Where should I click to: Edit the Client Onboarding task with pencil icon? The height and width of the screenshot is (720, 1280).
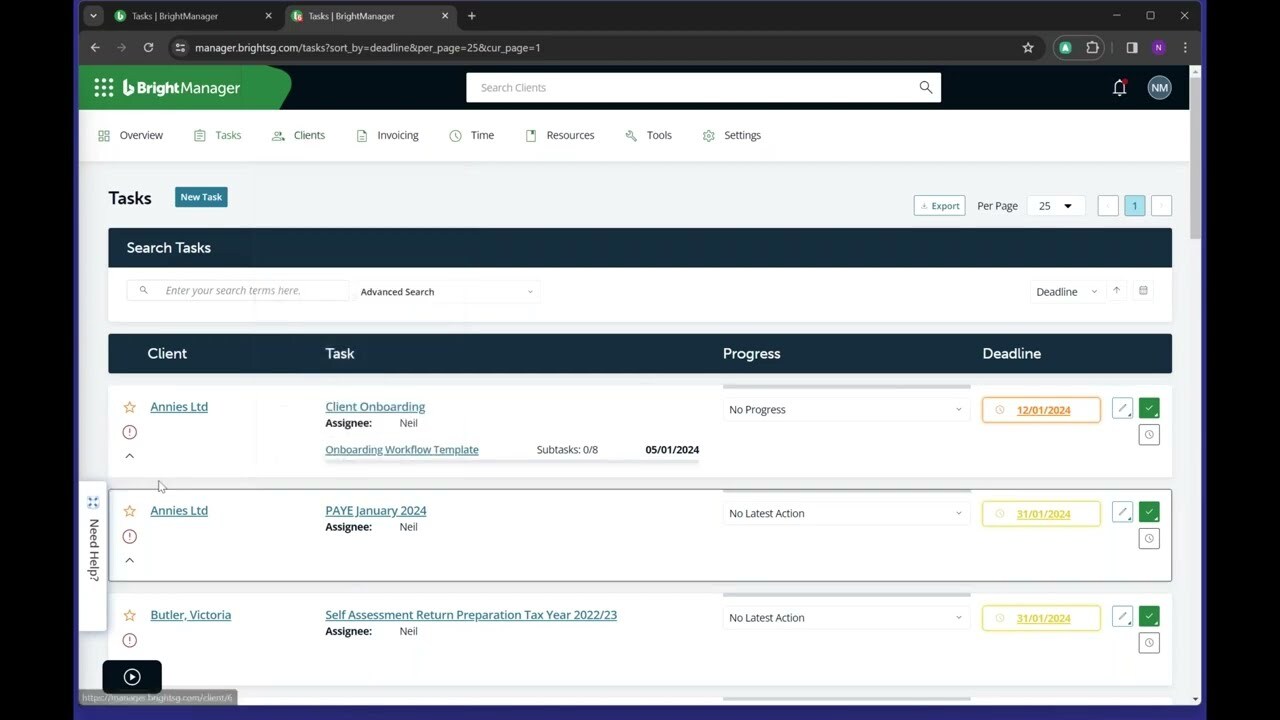click(x=1121, y=408)
